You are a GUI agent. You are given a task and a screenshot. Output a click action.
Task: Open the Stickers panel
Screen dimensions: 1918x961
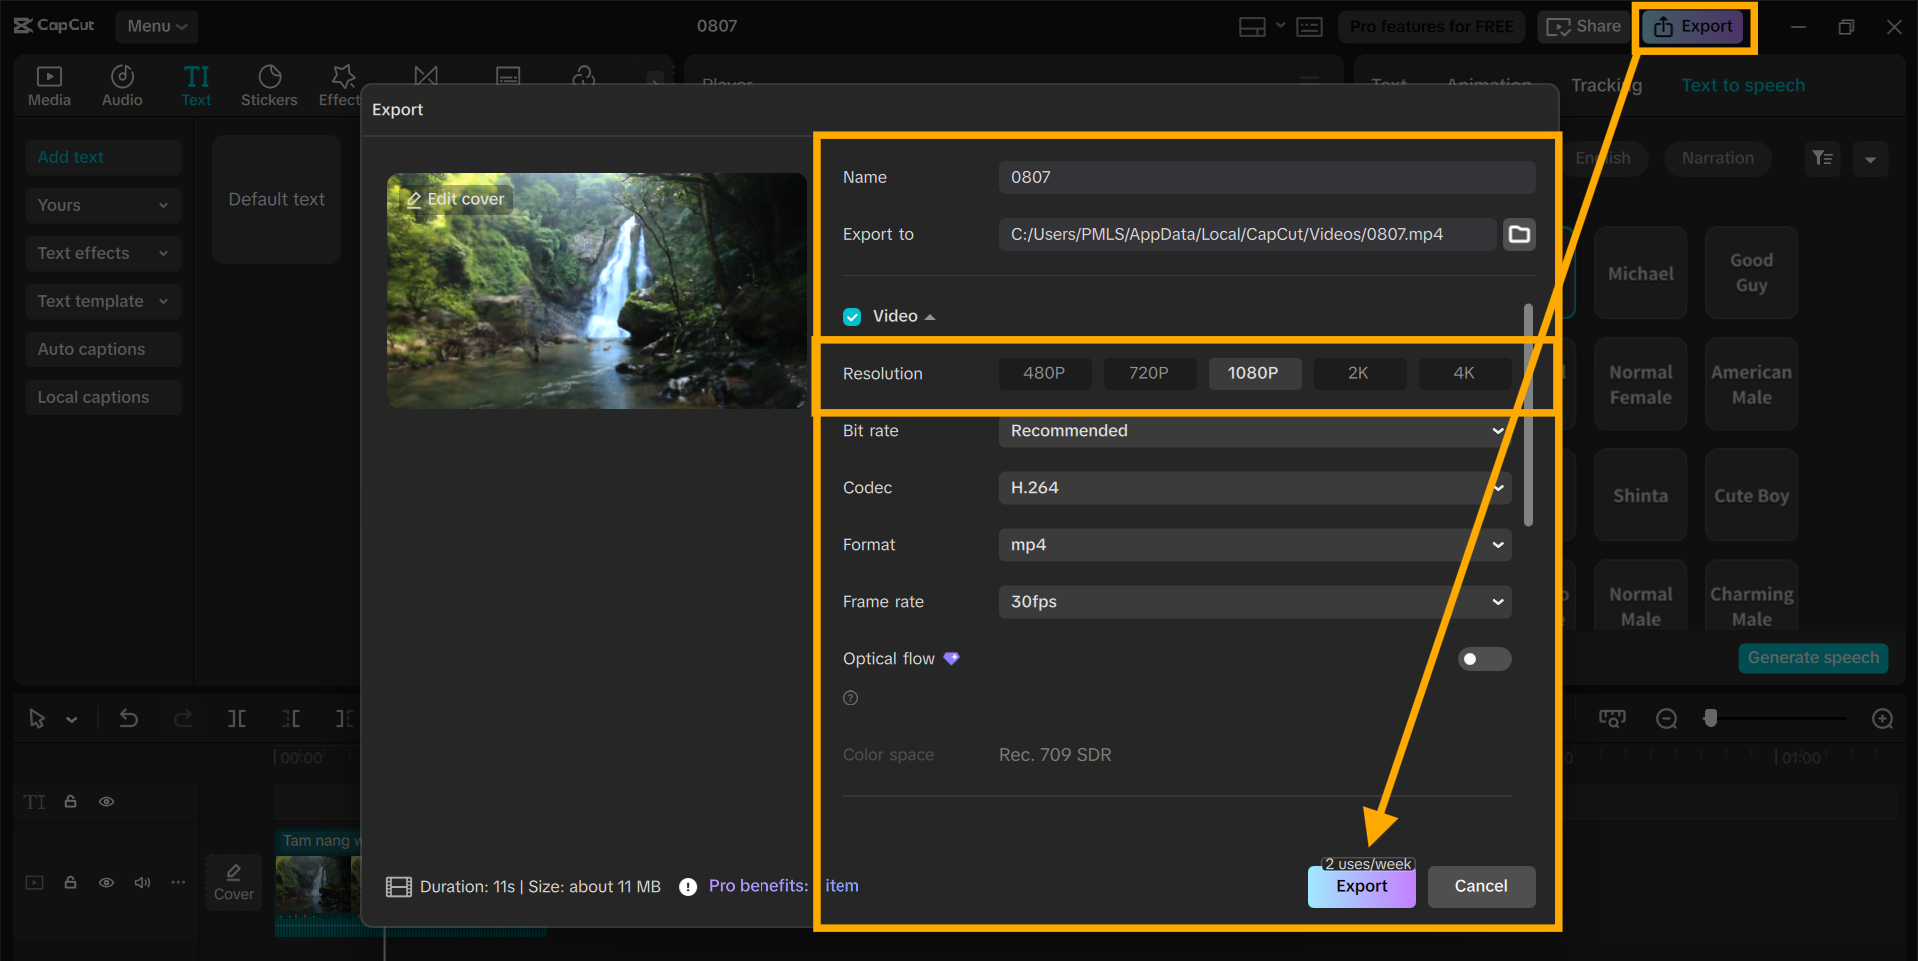click(269, 86)
